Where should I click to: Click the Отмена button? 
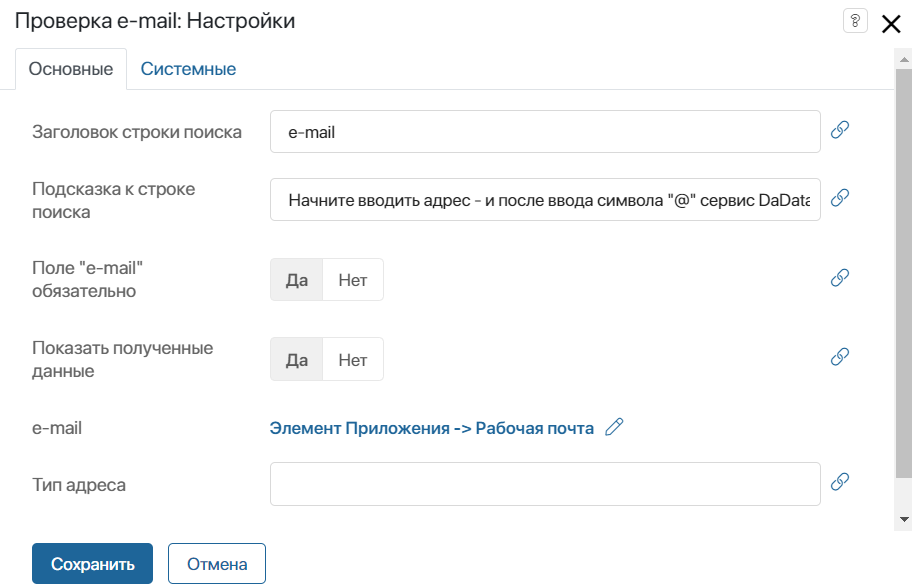point(217,564)
